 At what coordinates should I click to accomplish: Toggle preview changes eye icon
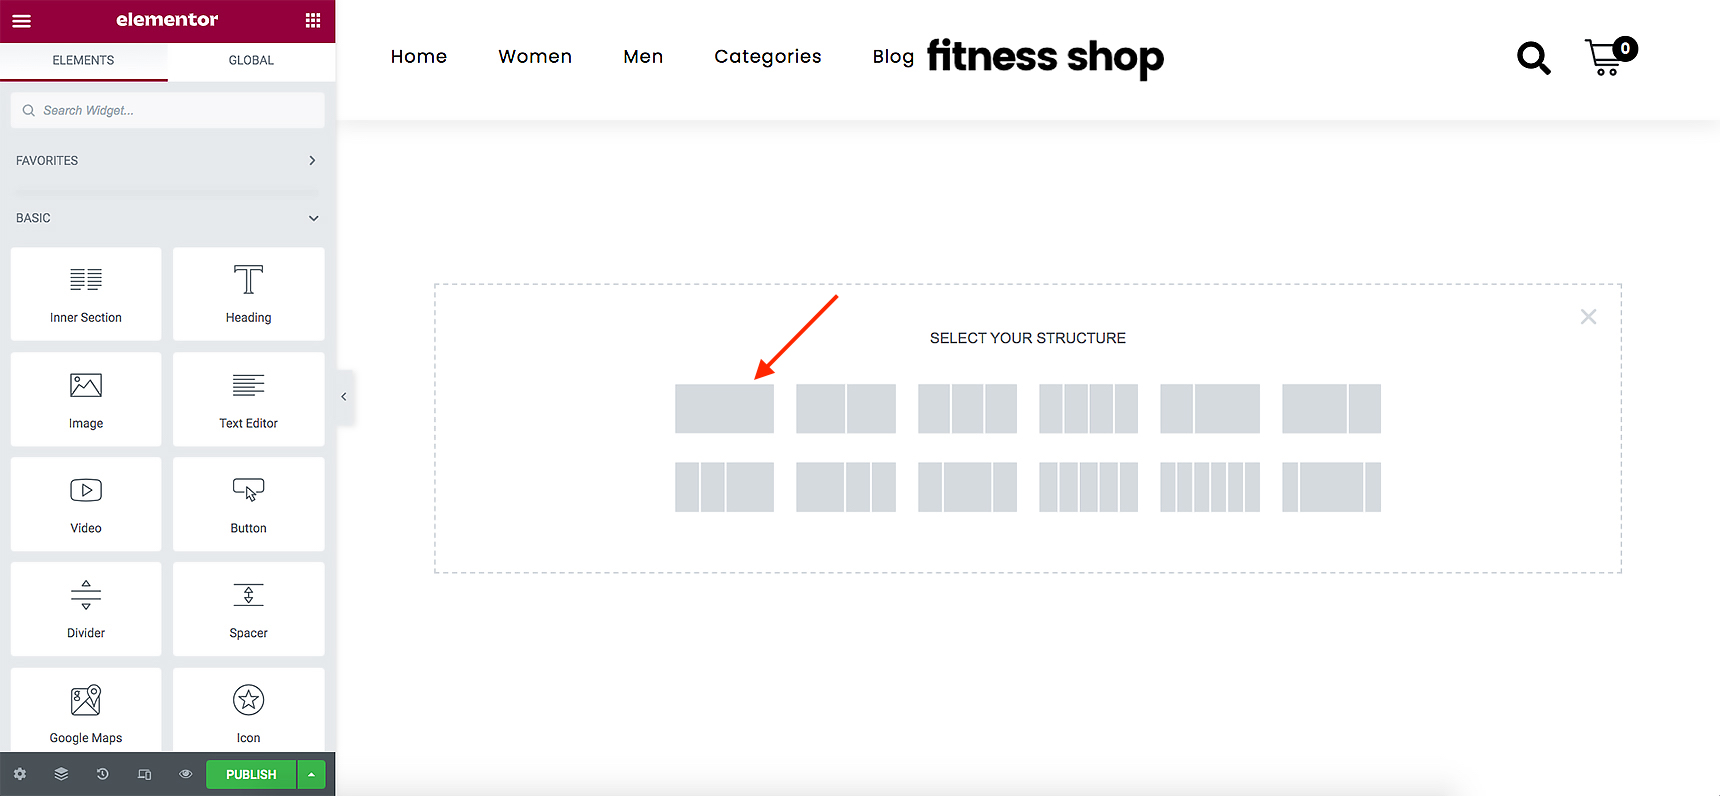[x=185, y=774]
